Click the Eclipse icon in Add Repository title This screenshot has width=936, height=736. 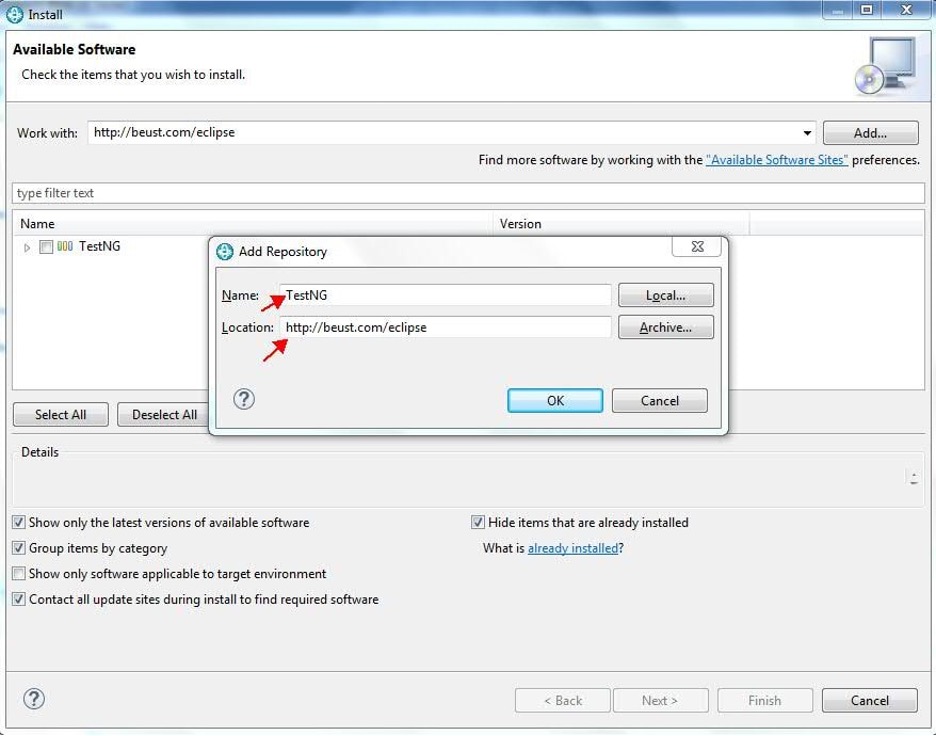pyautogui.click(x=224, y=252)
